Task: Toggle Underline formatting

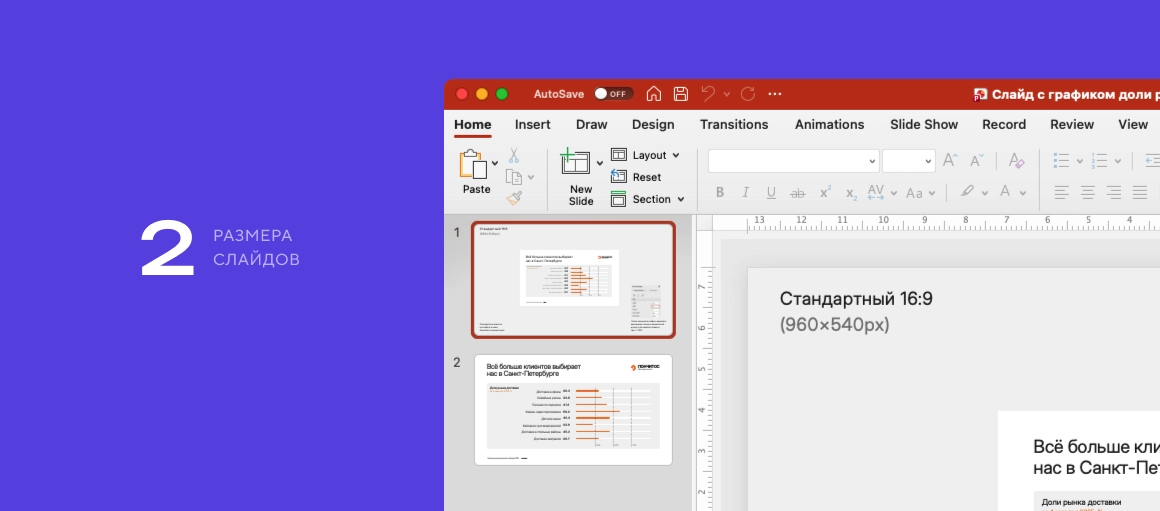Action: point(771,192)
